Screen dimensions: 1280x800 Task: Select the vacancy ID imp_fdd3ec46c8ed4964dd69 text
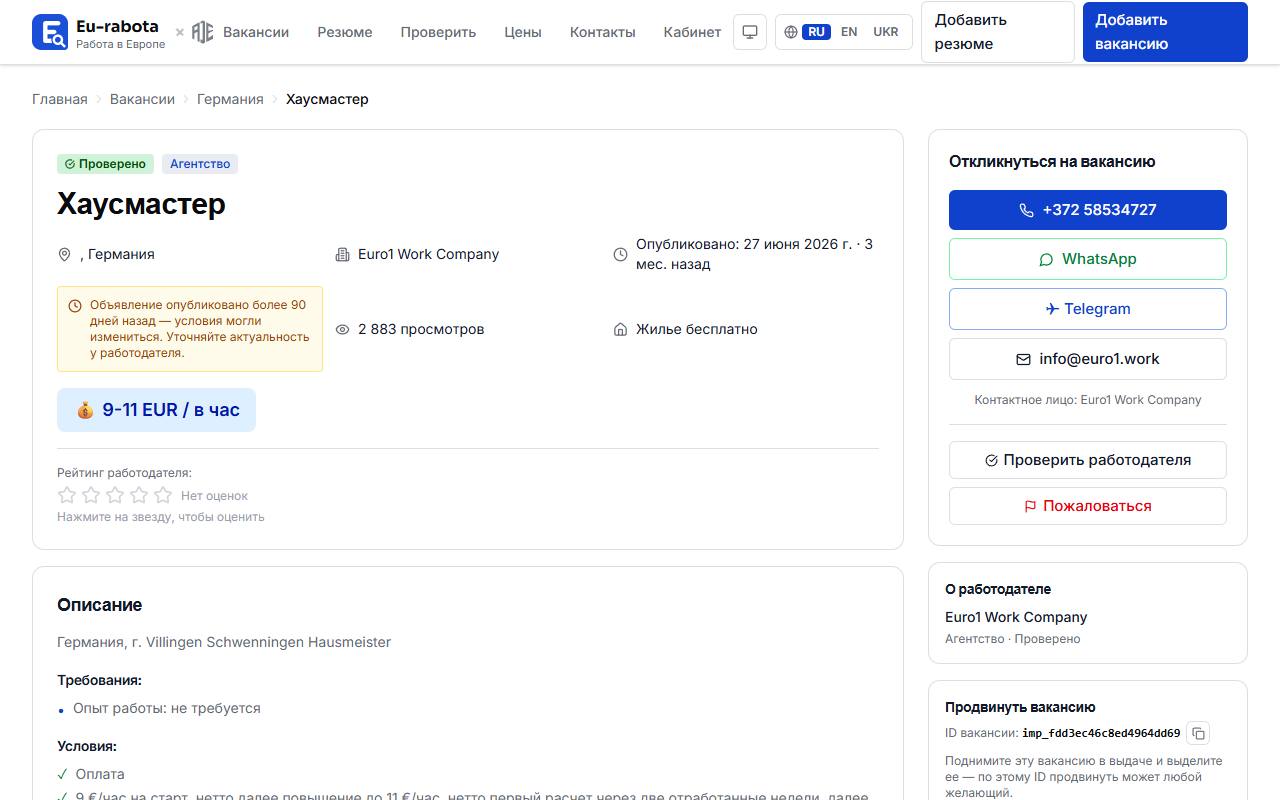(x=1101, y=733)
